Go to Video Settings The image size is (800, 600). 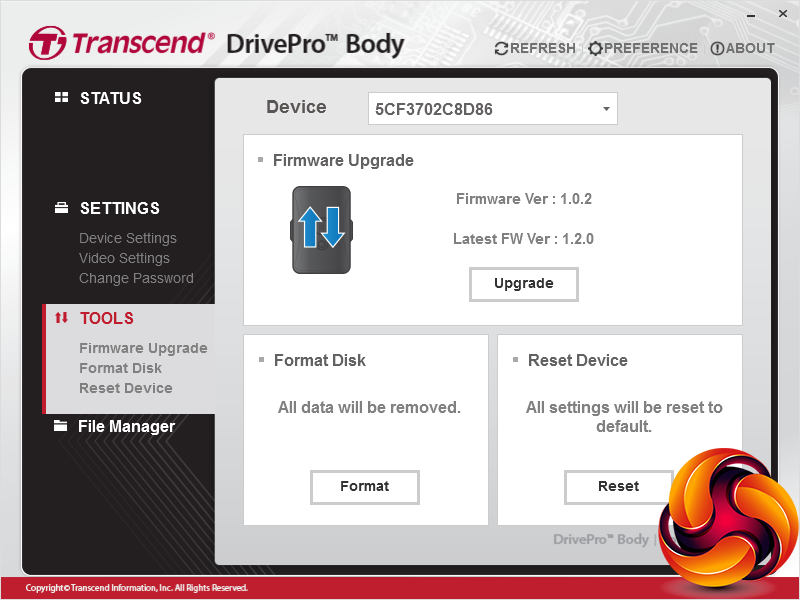[x=124, y=258]
